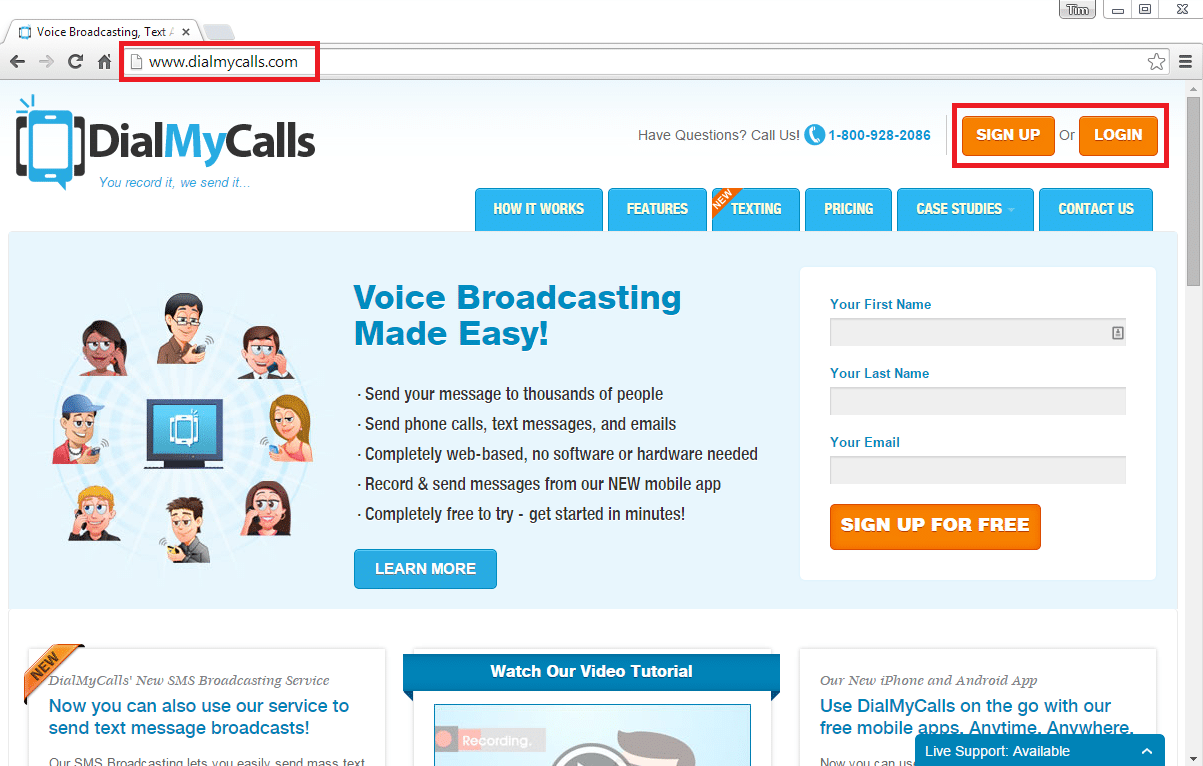Play the video tutorial thumbnail

point(592,735)
